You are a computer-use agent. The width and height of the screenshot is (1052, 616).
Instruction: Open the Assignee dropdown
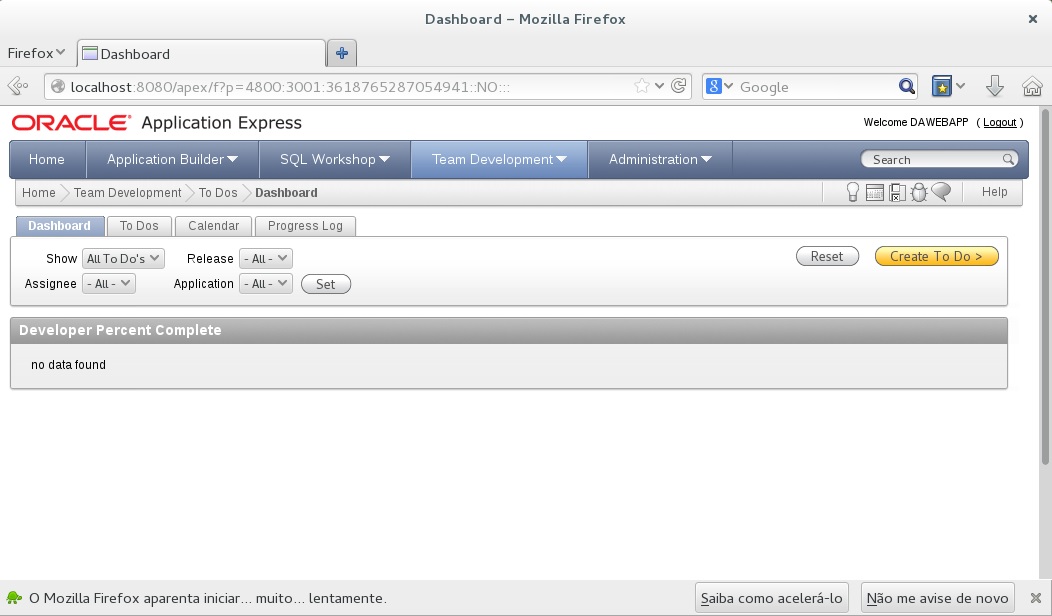(109, 284)
